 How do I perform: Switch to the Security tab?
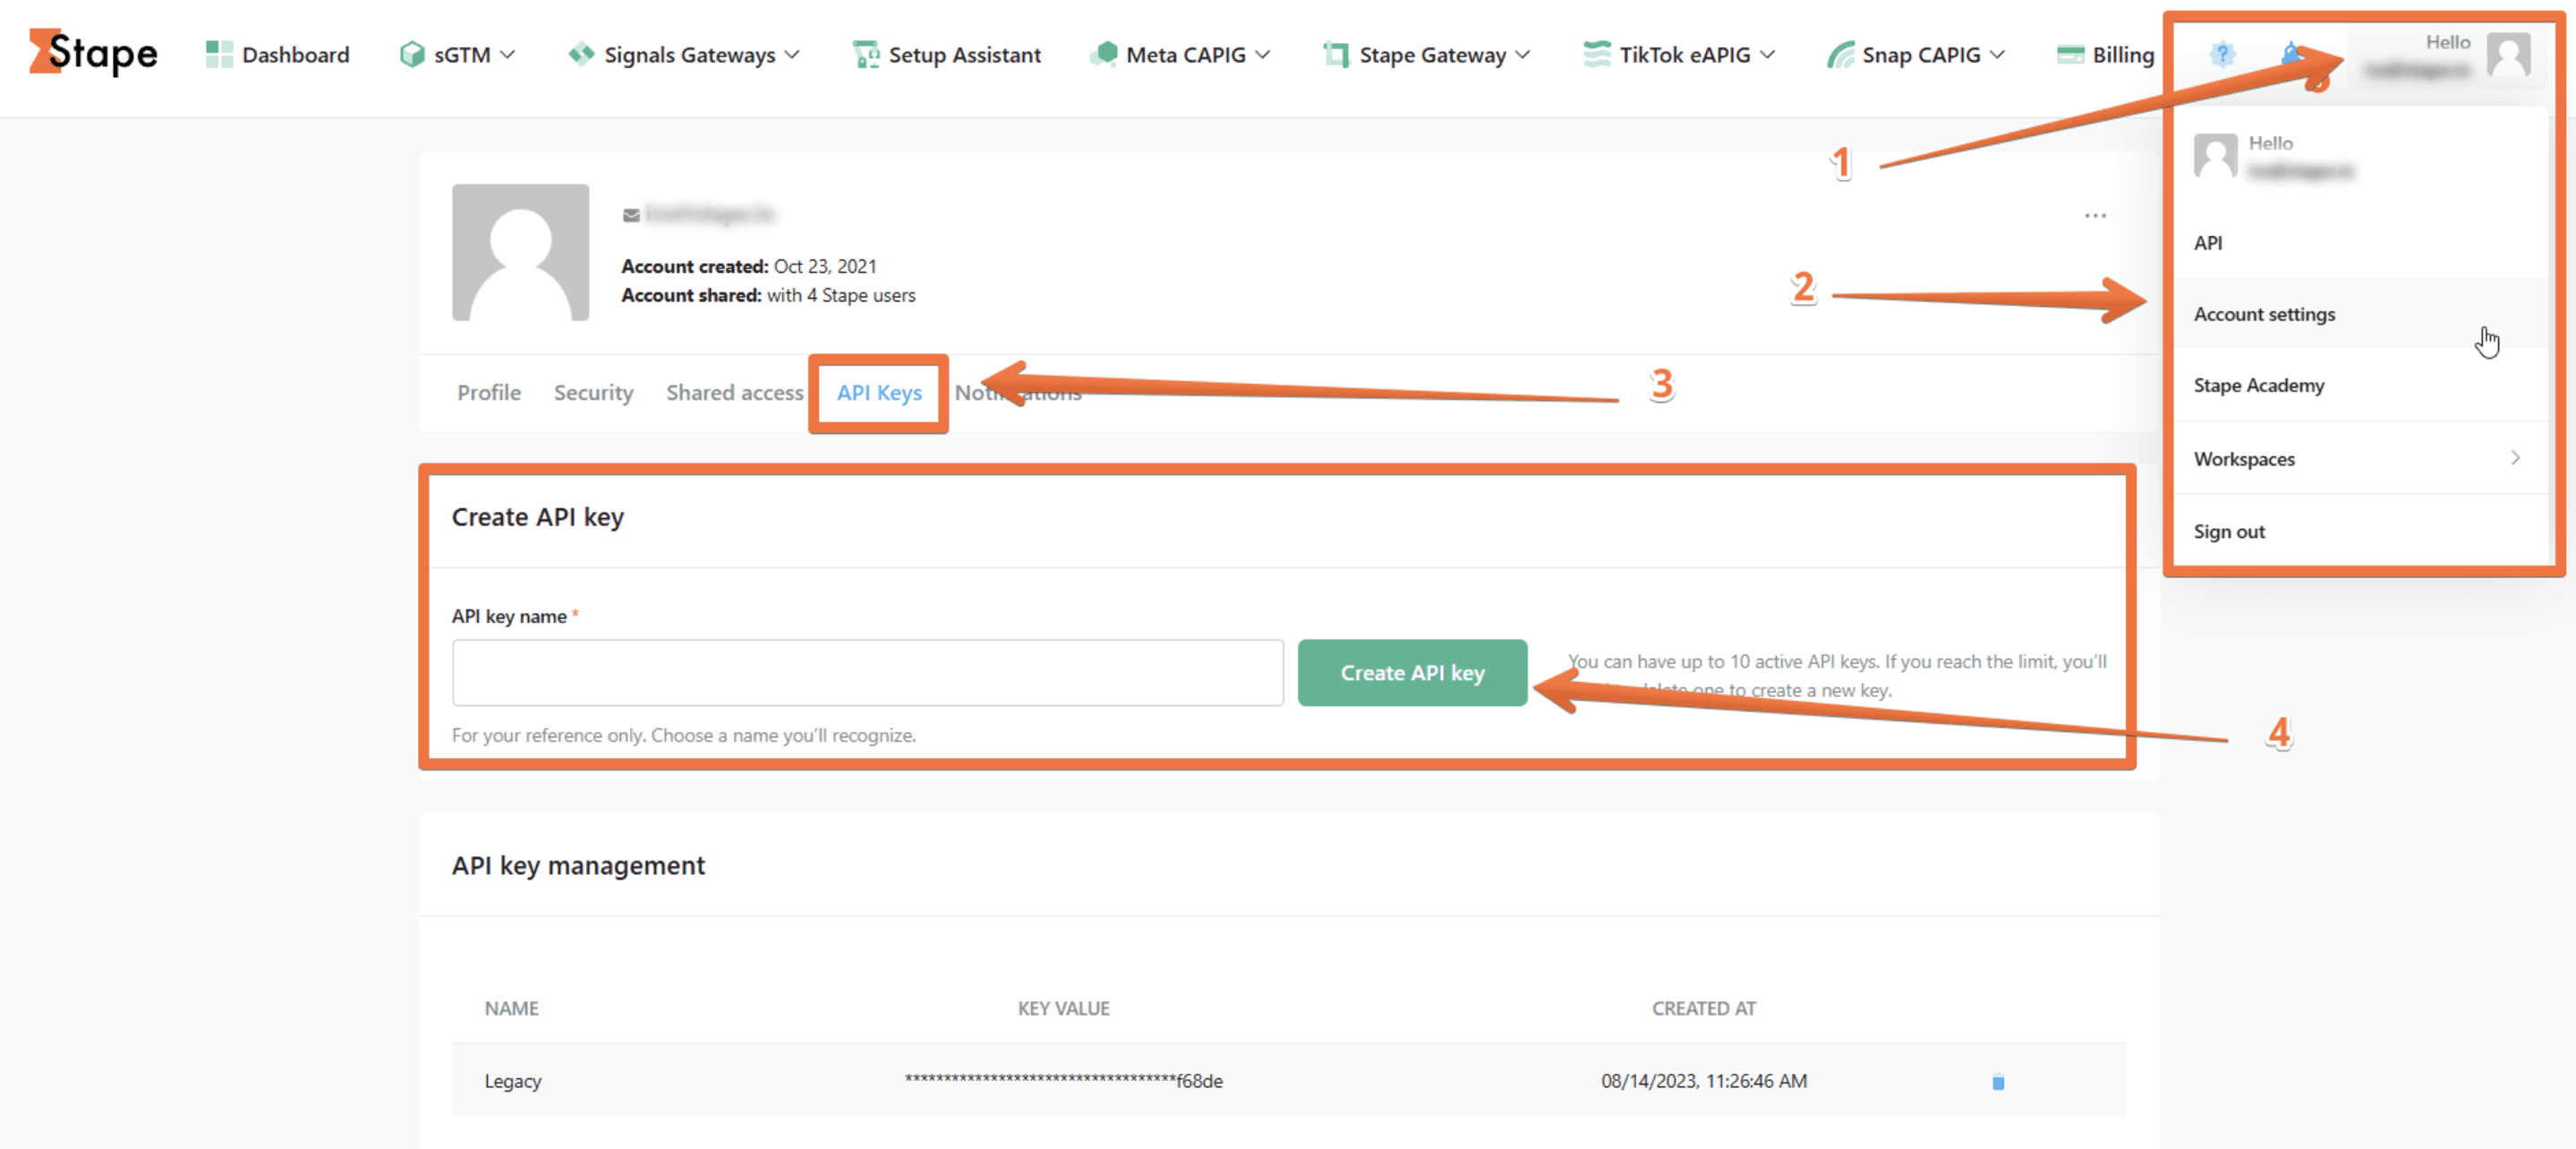point(593,392)
